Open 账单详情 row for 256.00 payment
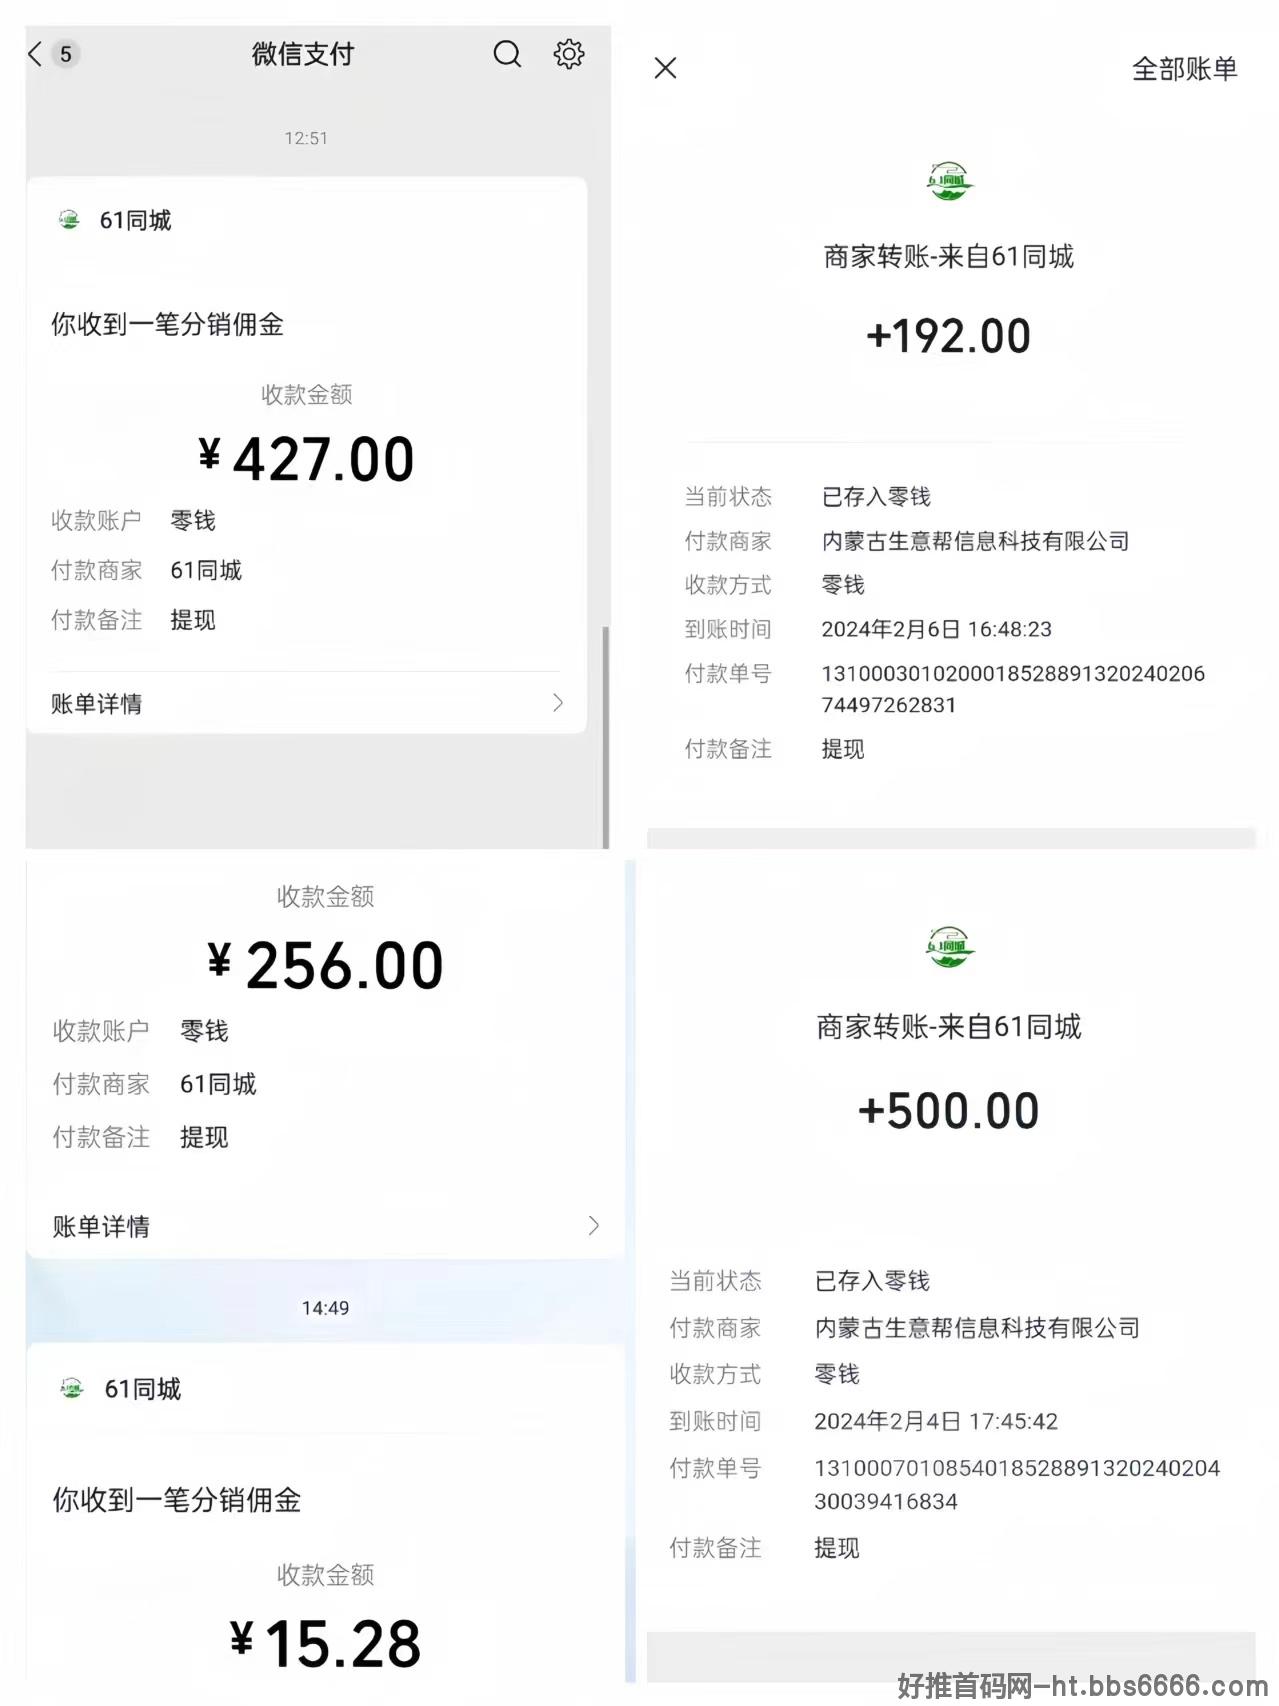 pos(325,1225)
